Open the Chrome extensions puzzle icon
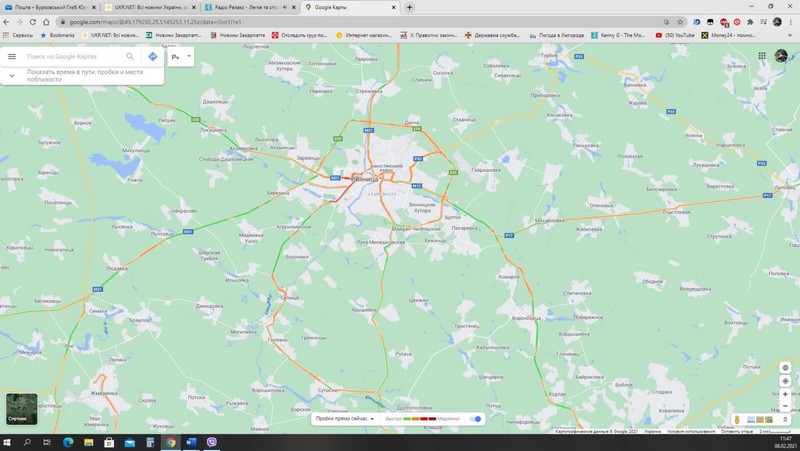The height and width of the screenshot is (451, 800). pos(750,22)
